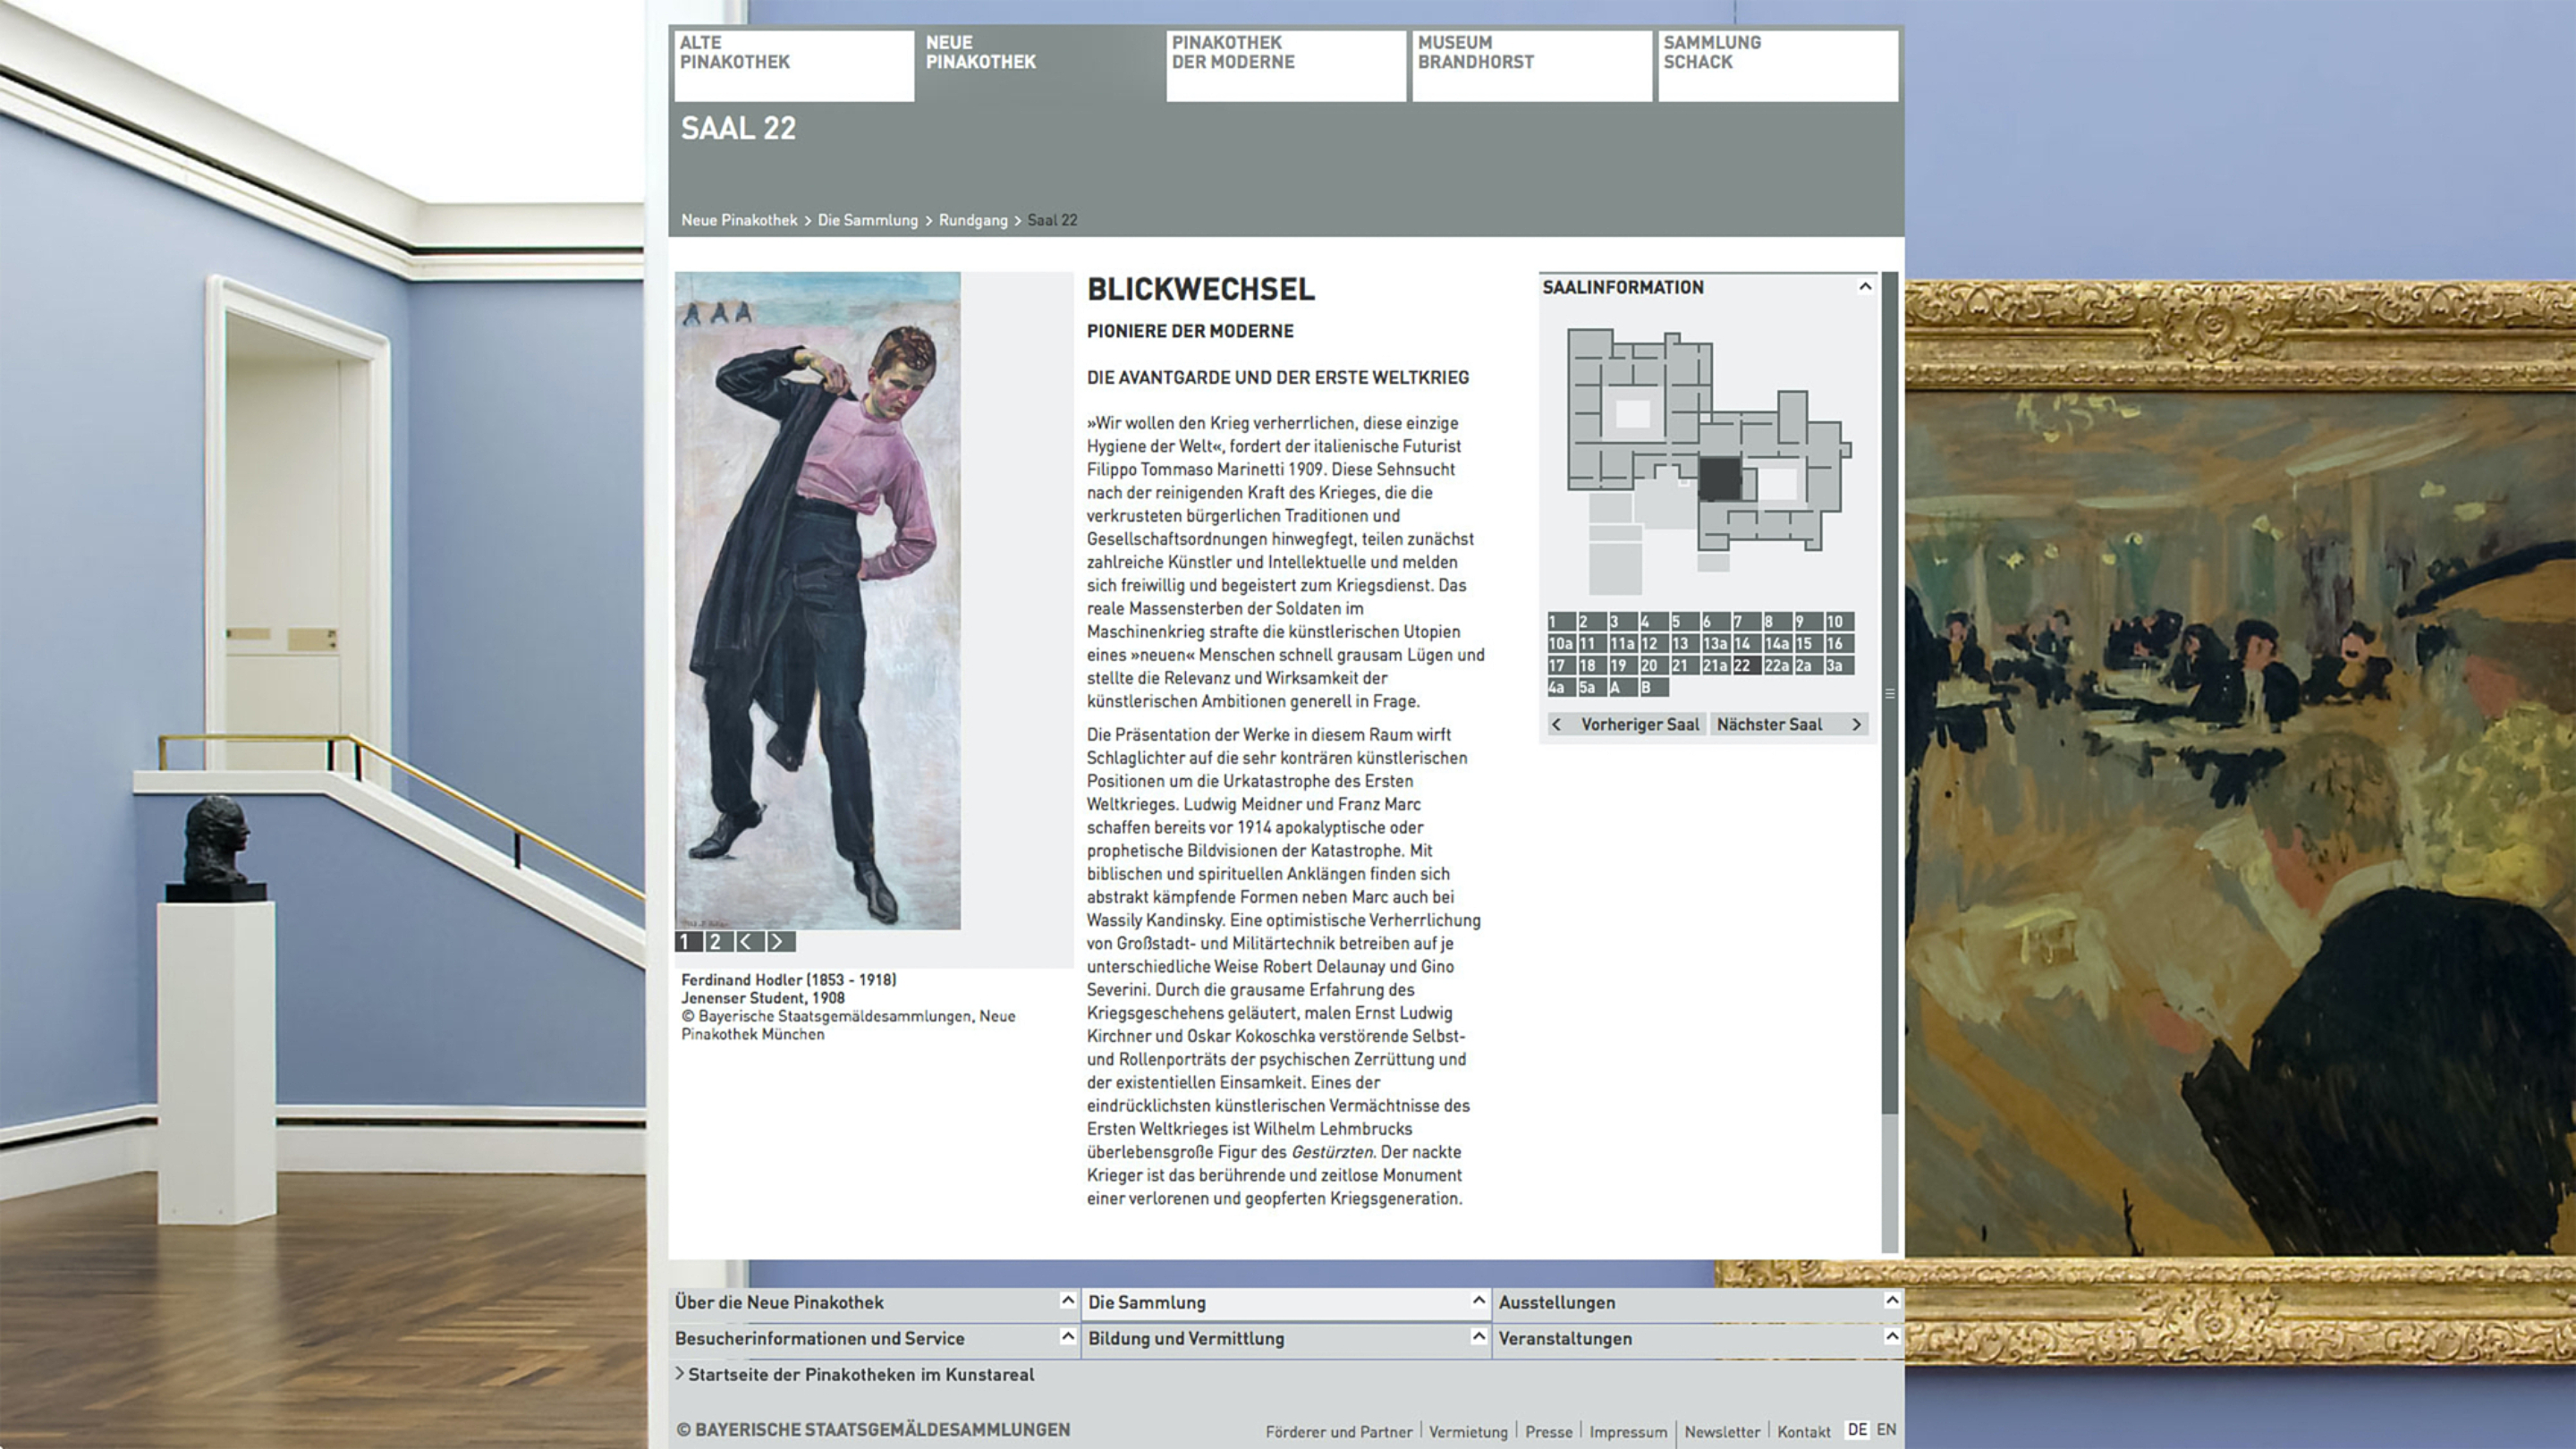
Task: Open the Museum Brandhorst tab
Action: tap(1532, 65)
